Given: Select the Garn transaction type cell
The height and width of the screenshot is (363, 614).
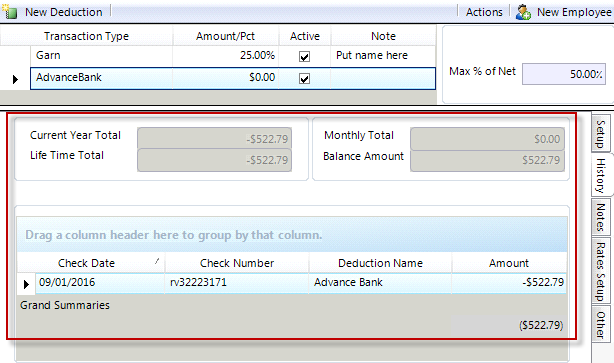Looking at the screenshot, I should (101, 56).
